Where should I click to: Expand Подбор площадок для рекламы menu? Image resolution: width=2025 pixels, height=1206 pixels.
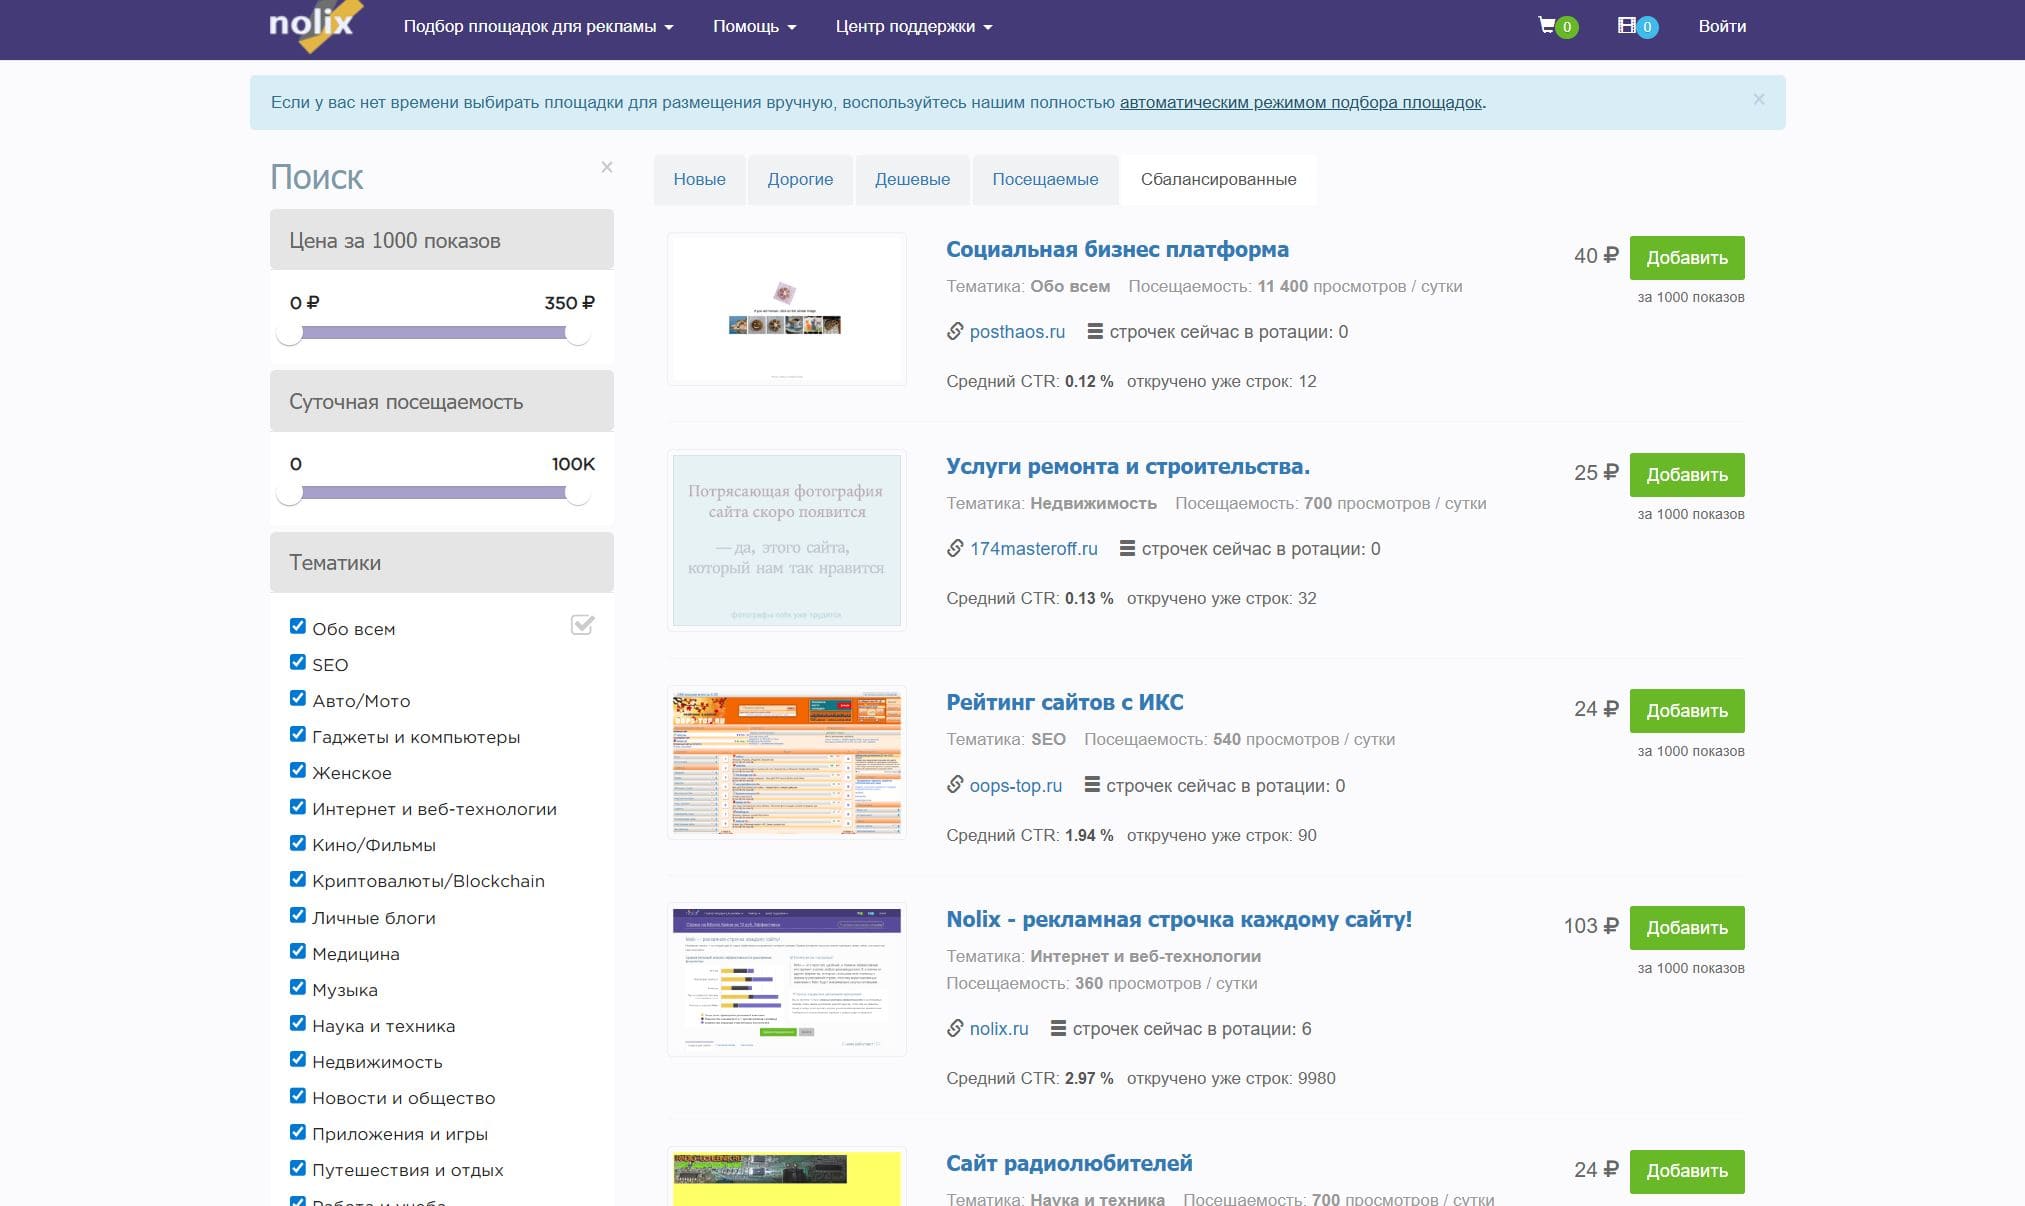click(x=538, y=27)
